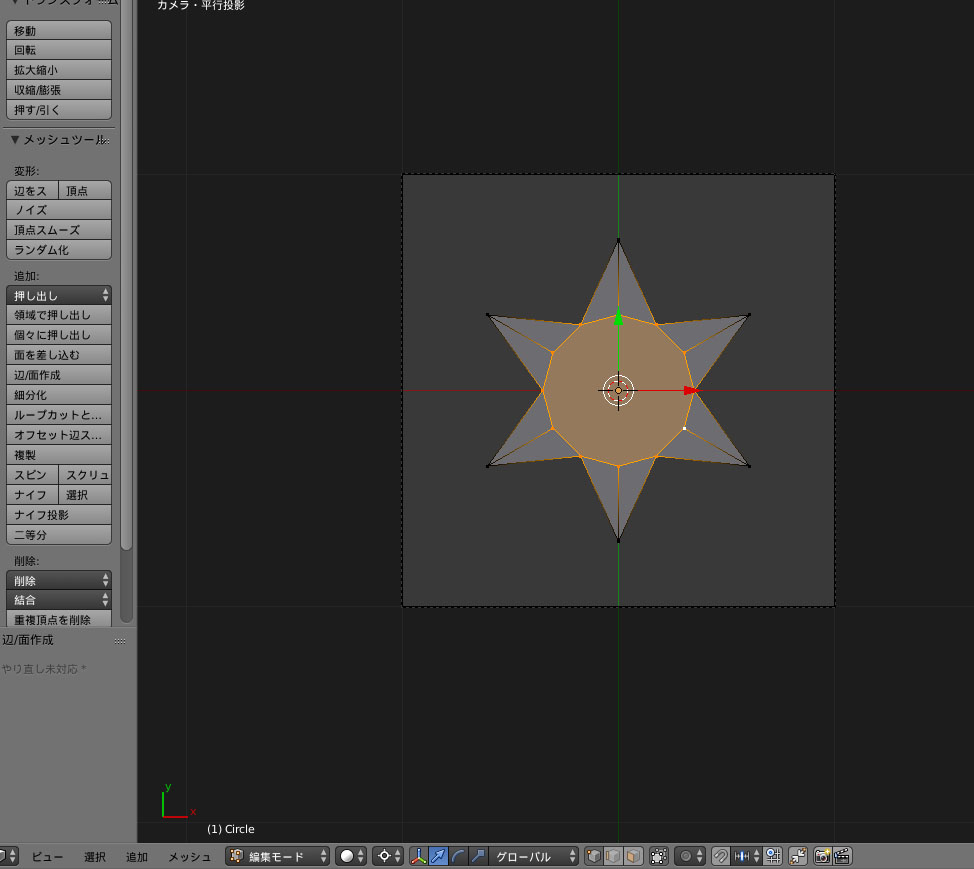Open the 削除 dropdown
The image size is (974, 869).
pos(59,580)
